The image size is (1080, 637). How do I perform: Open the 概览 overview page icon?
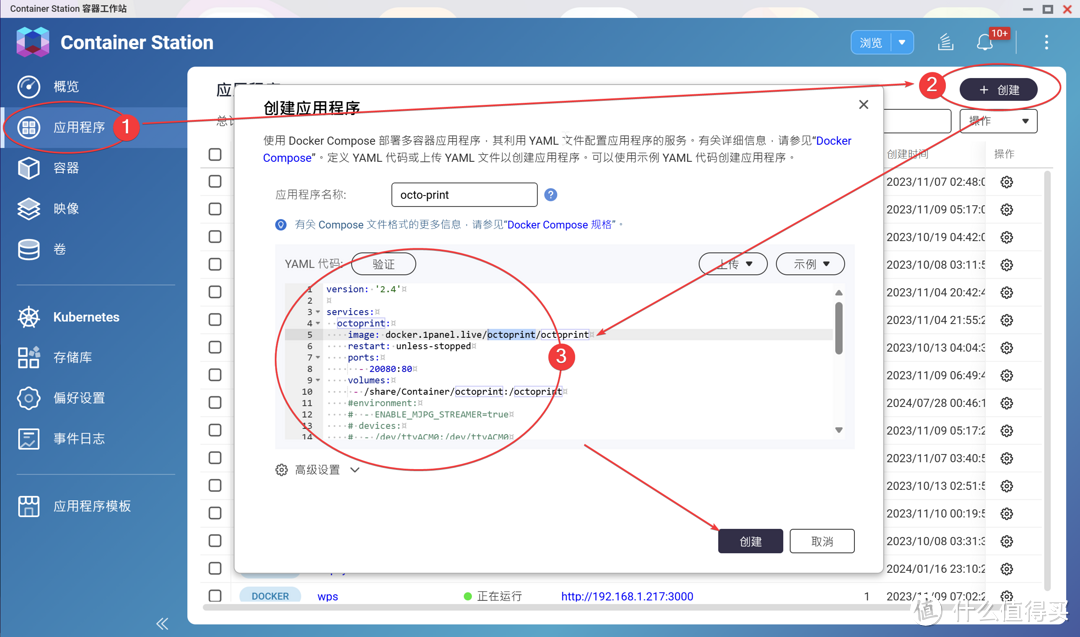click(x=28, y=87)
